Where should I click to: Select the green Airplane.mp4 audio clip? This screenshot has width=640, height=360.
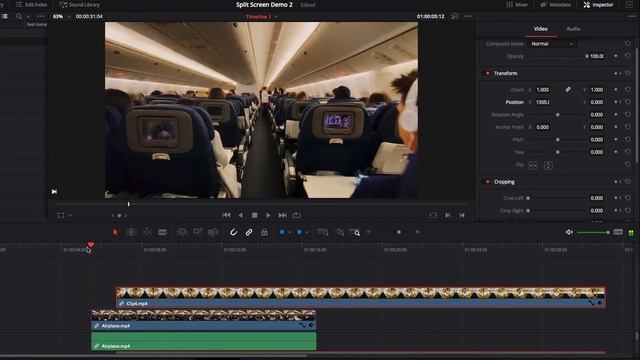[204, 341]
